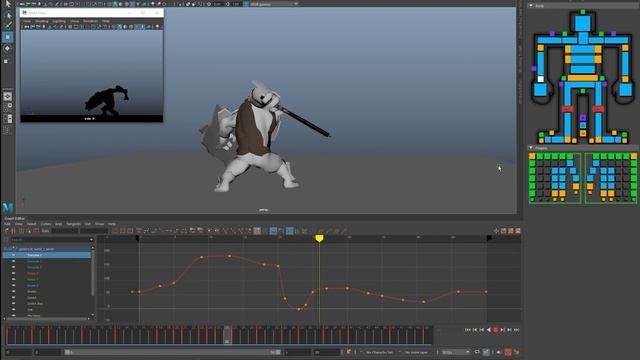Click the range slider bar
The height and width of the screenshot is (360, 640).
(x=173, y=352)
